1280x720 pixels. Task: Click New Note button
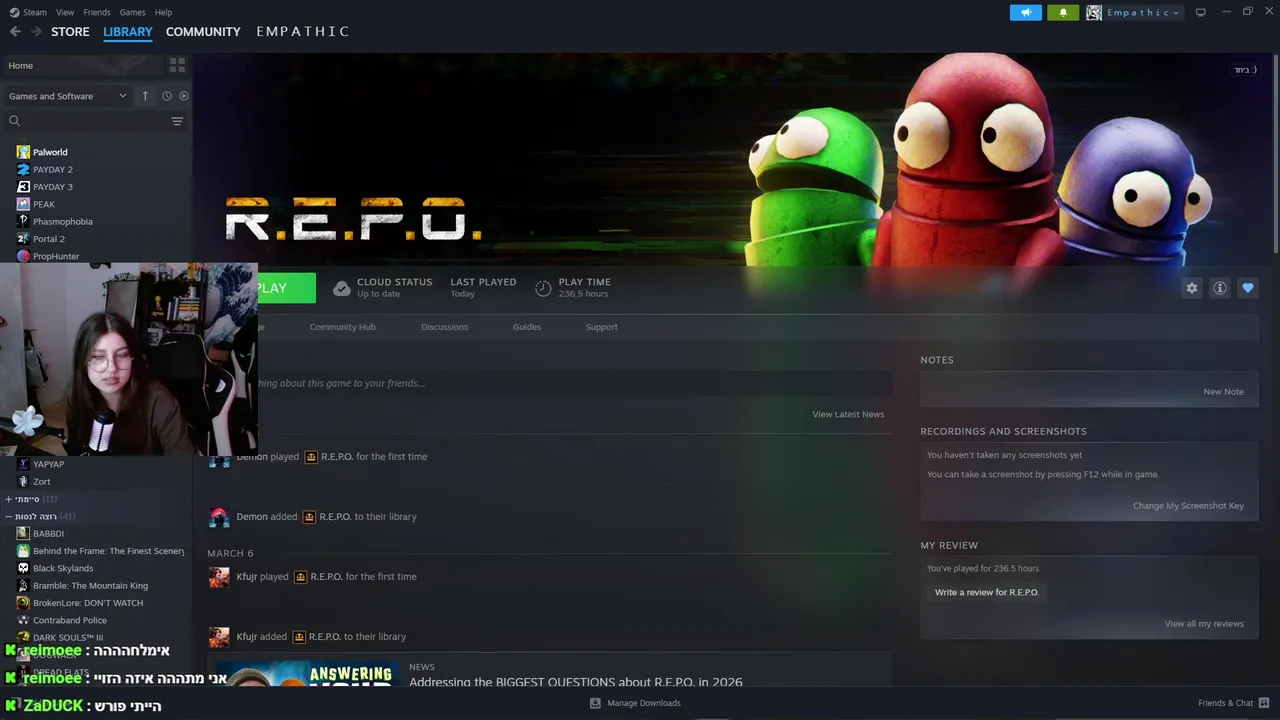pyautogui.click(x=1223, y=392)
